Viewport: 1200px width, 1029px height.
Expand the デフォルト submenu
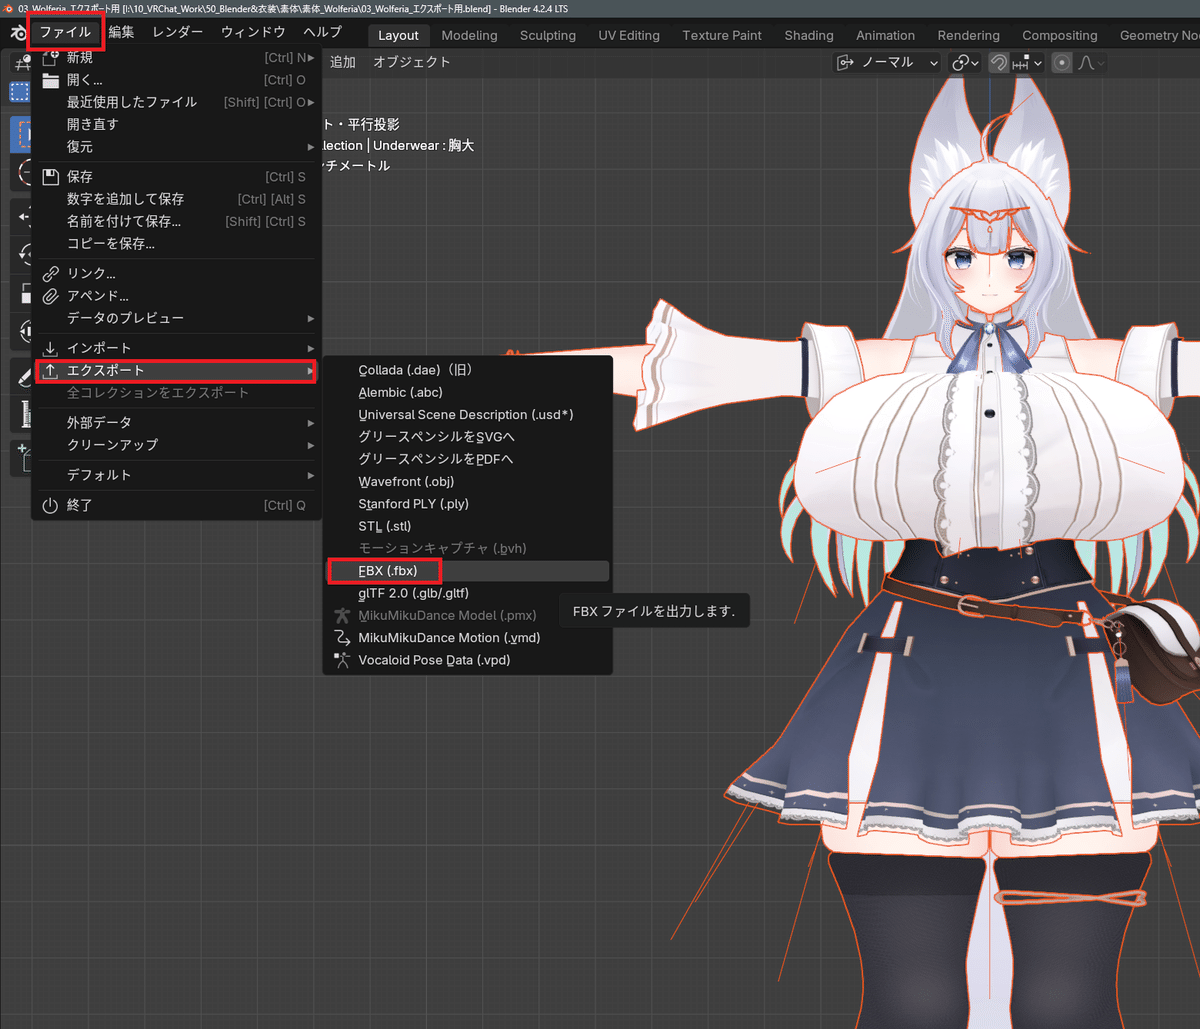177,475
